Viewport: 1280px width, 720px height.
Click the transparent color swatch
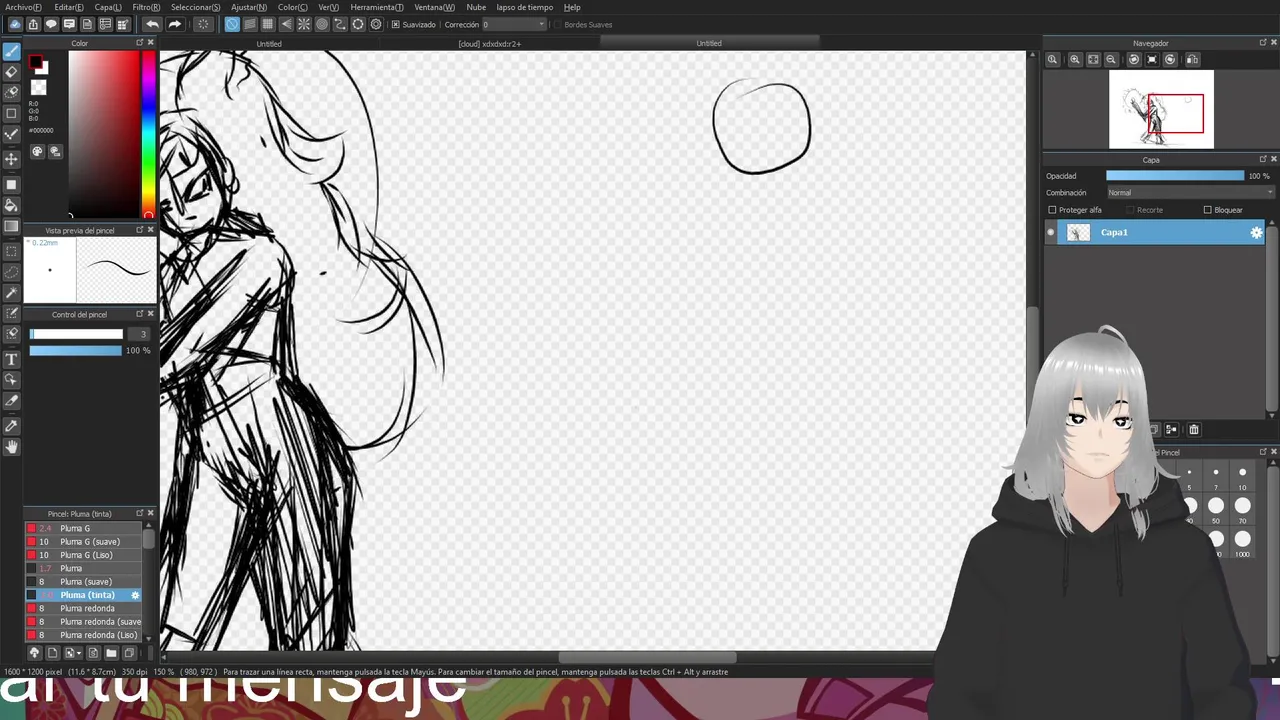(x=38, y=88)
